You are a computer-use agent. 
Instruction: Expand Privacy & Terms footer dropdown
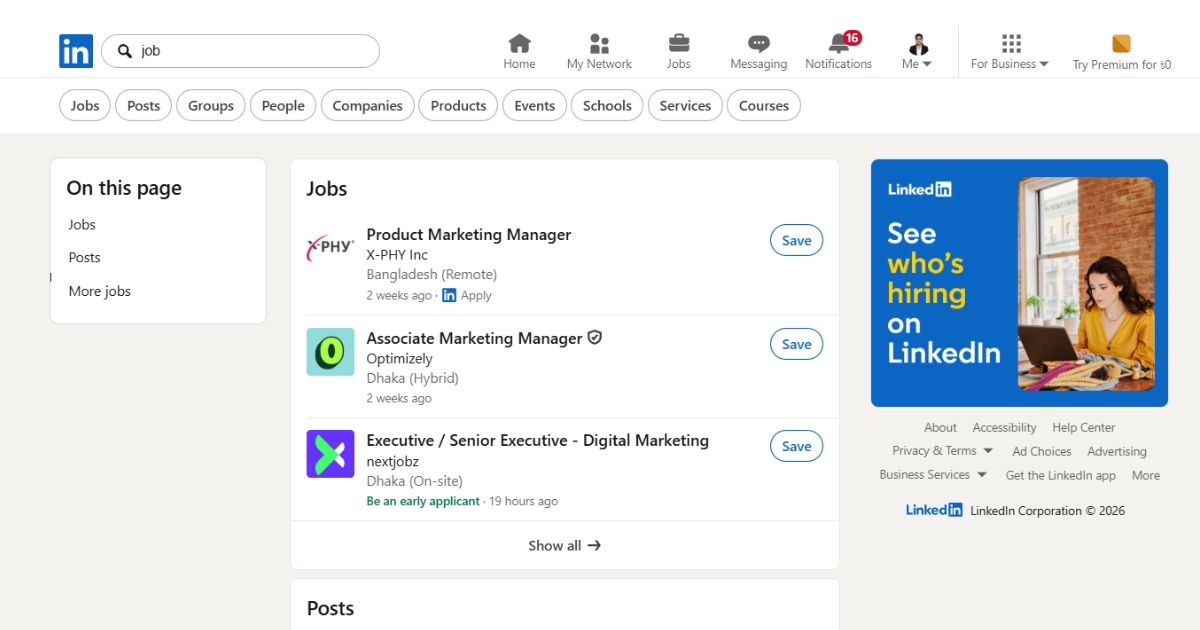point(988,451)
